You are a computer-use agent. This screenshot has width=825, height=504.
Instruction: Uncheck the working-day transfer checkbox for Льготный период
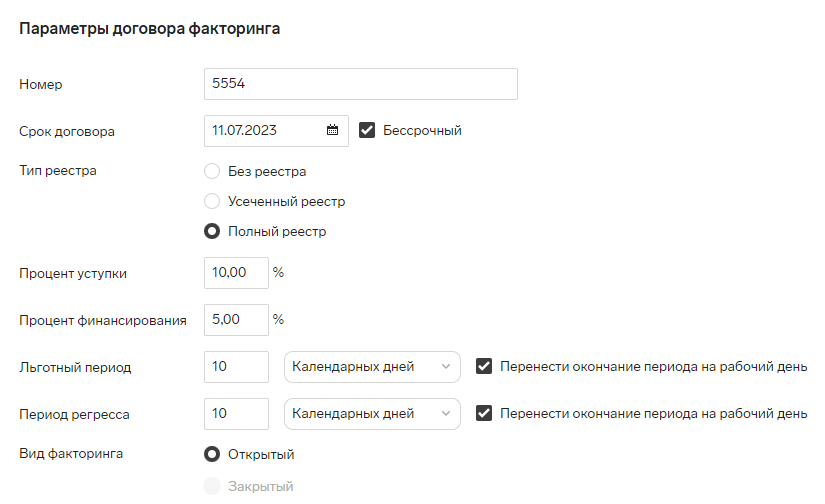pos(484,366)
